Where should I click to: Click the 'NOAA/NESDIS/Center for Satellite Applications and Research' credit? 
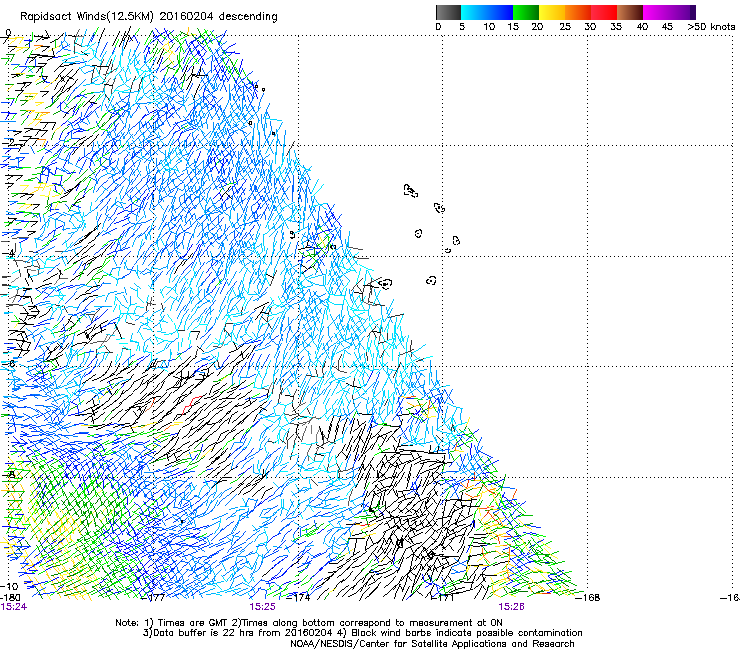[x=432, y=644]
